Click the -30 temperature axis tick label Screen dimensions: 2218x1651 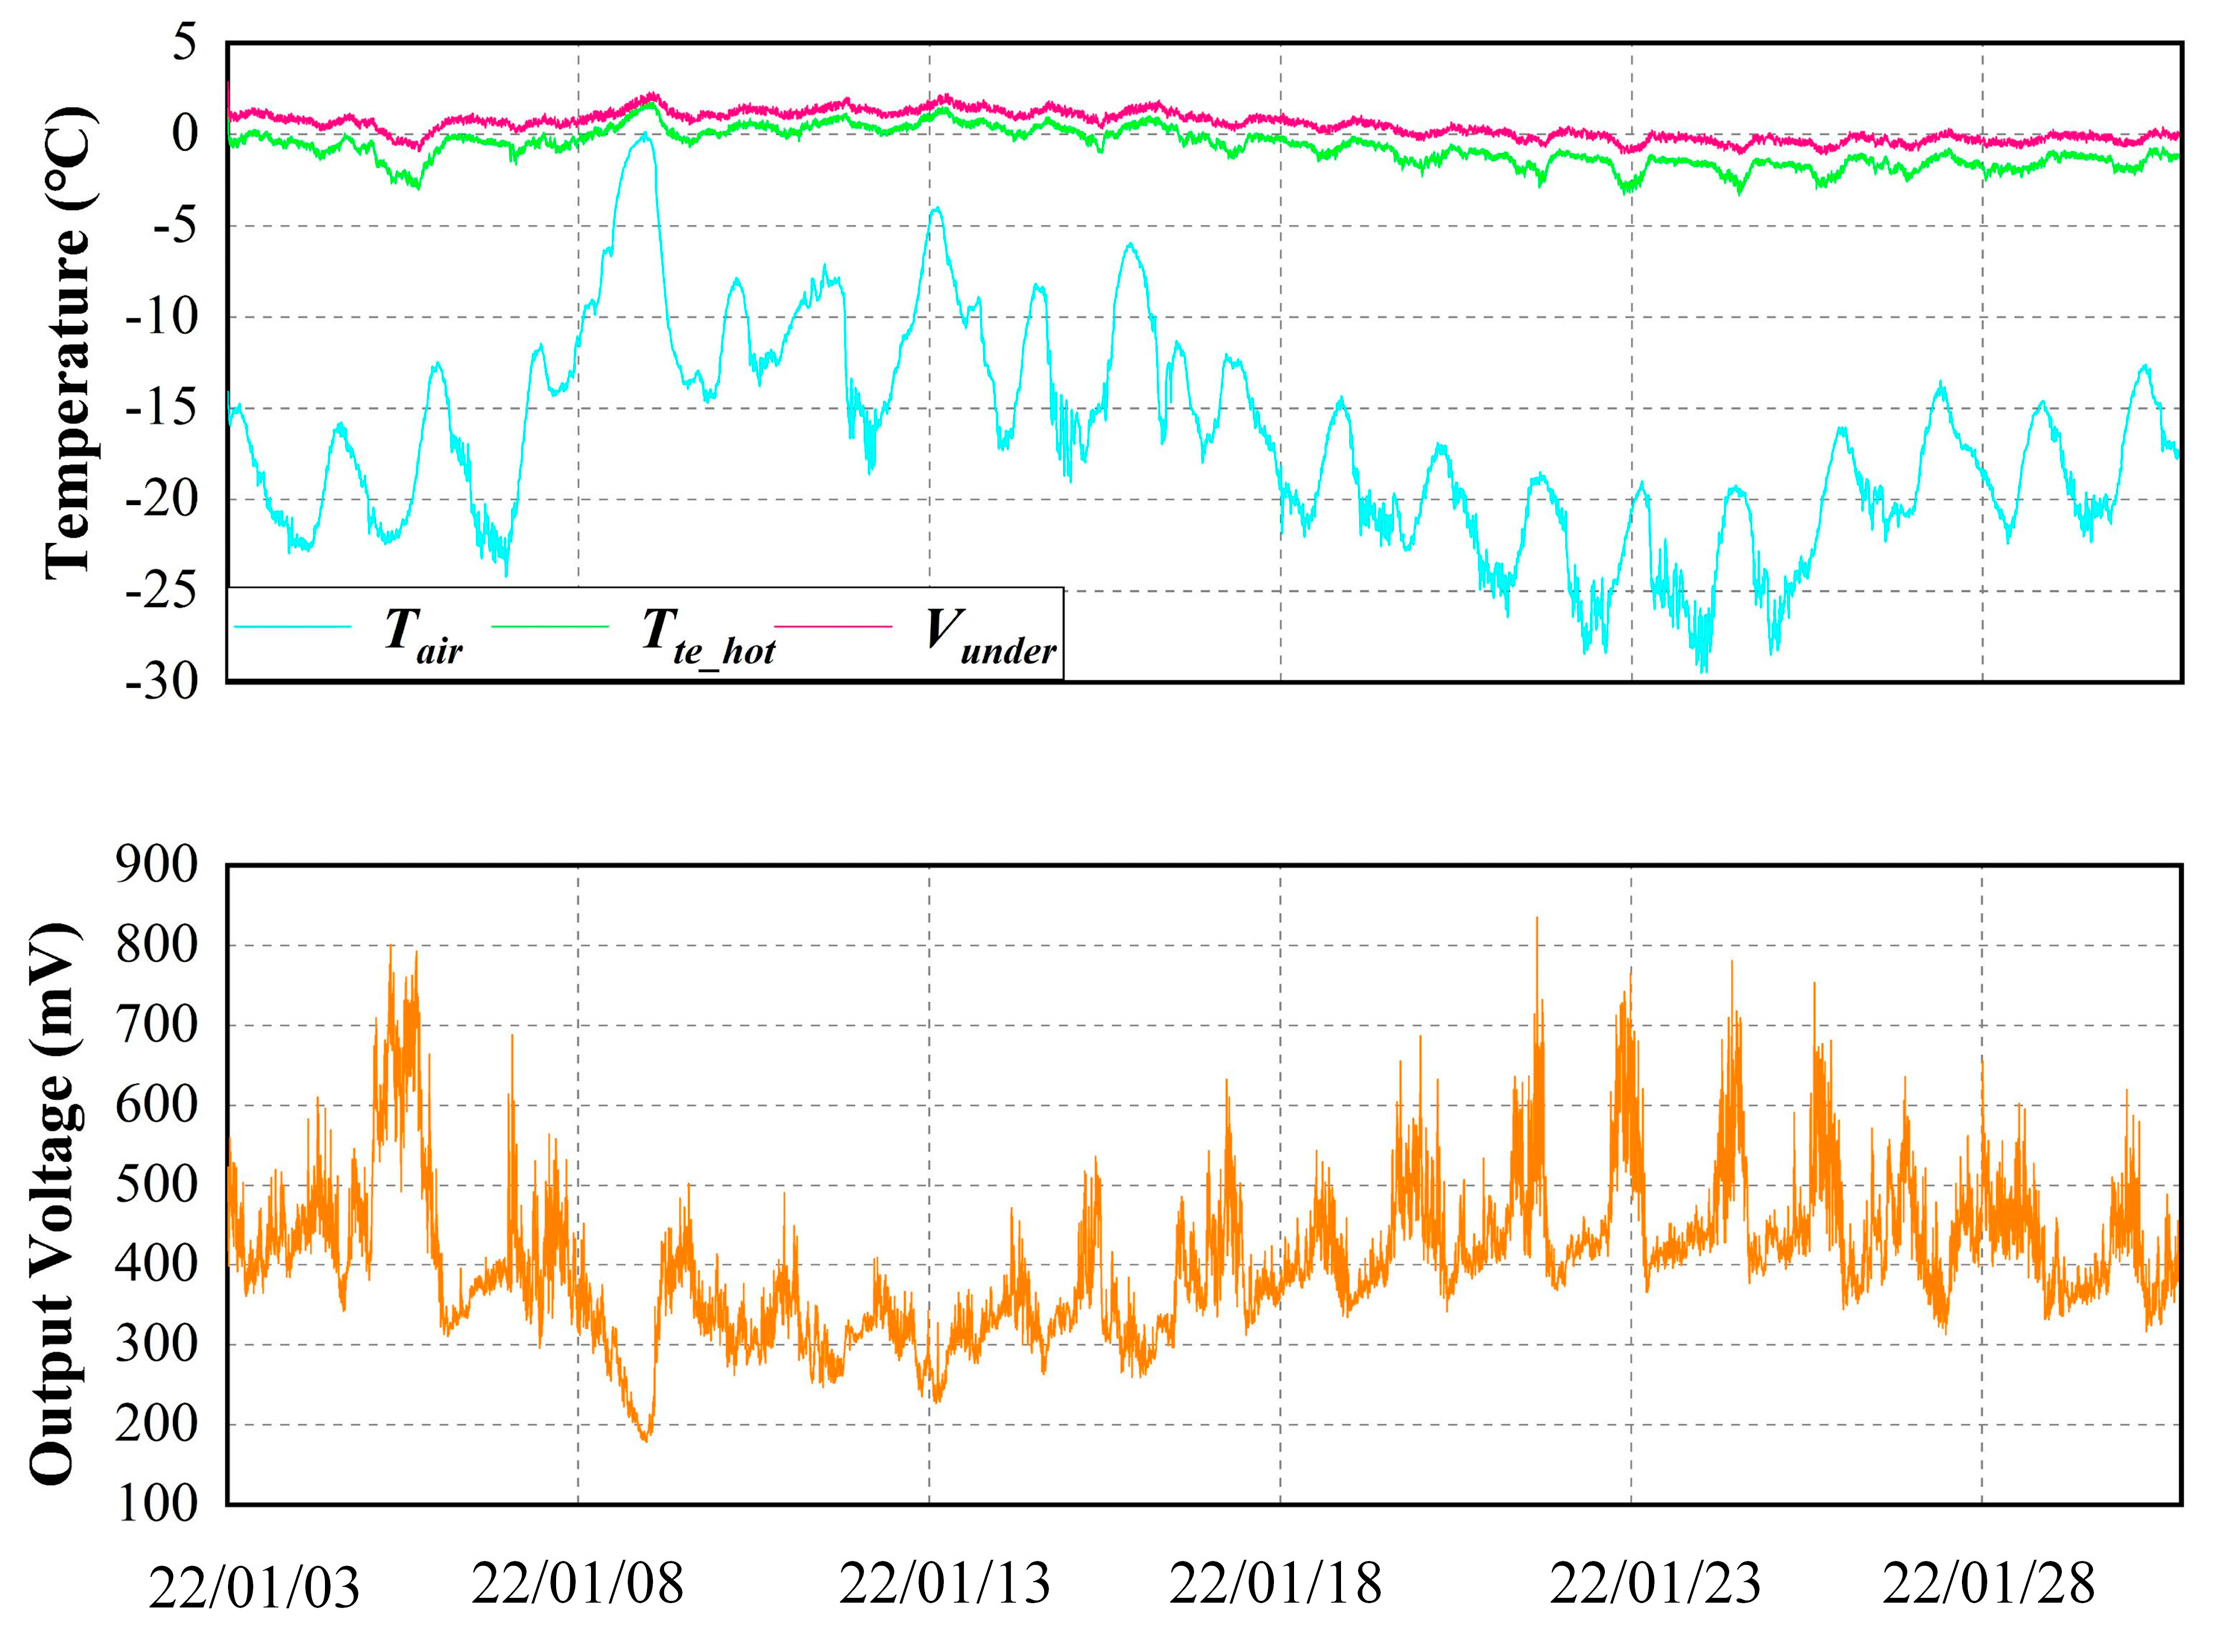click(x=162, y=682)
